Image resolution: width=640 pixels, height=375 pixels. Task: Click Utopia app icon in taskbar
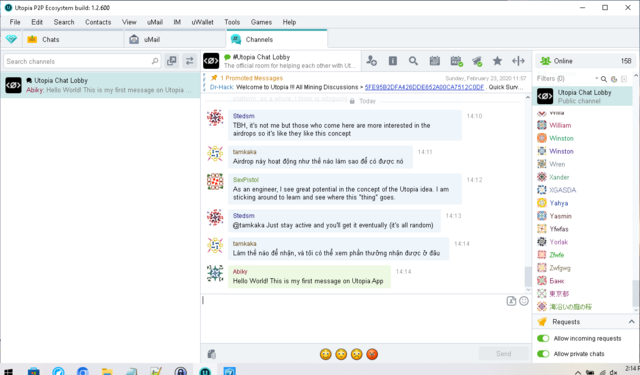pos(205,371)
